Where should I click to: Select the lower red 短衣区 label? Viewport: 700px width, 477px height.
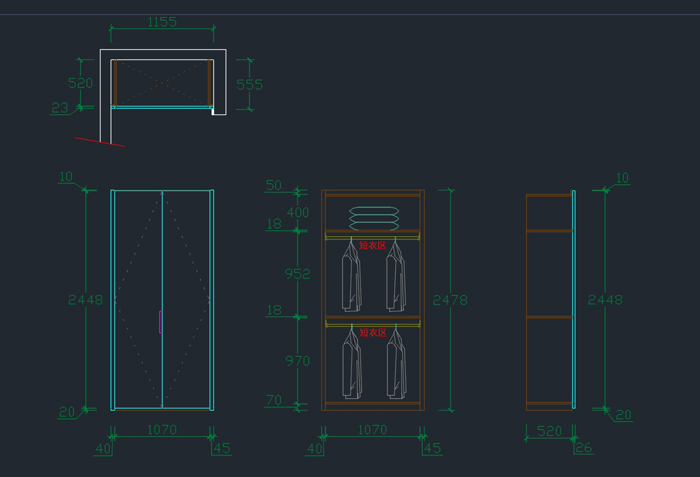(x=372, y=332)
